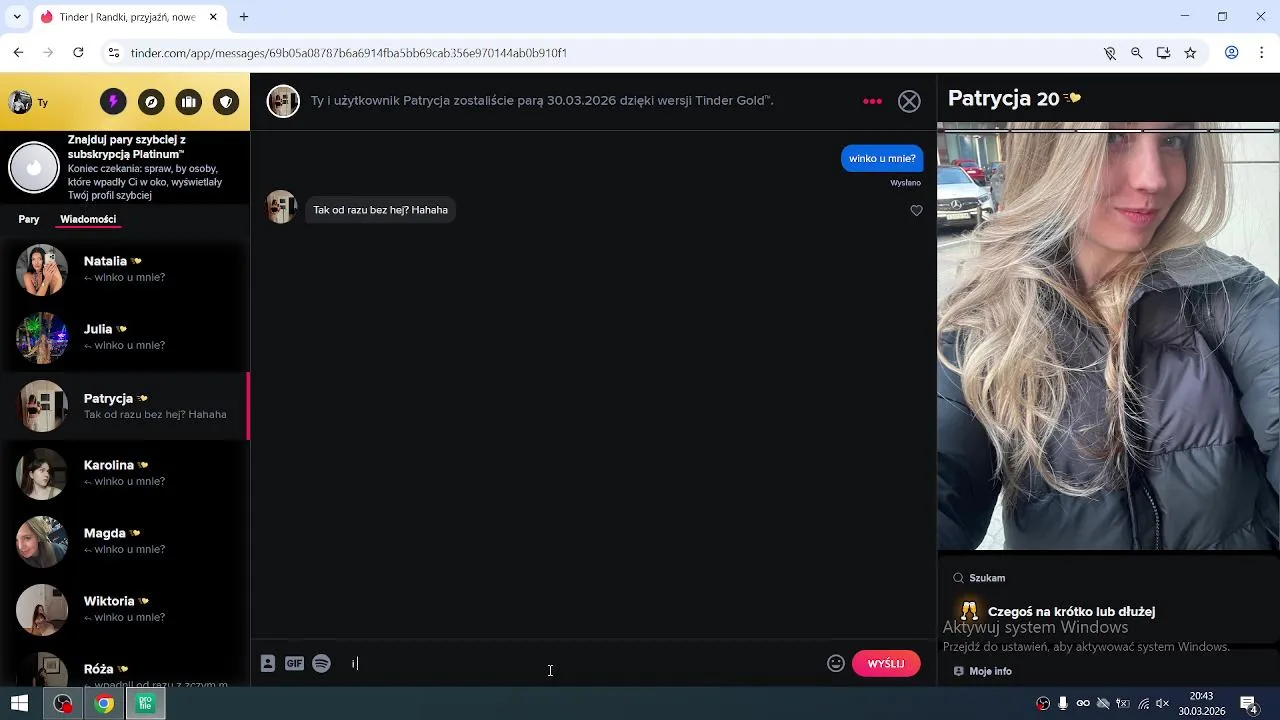Open the tab search dropdown arrow

click(16, 17)
